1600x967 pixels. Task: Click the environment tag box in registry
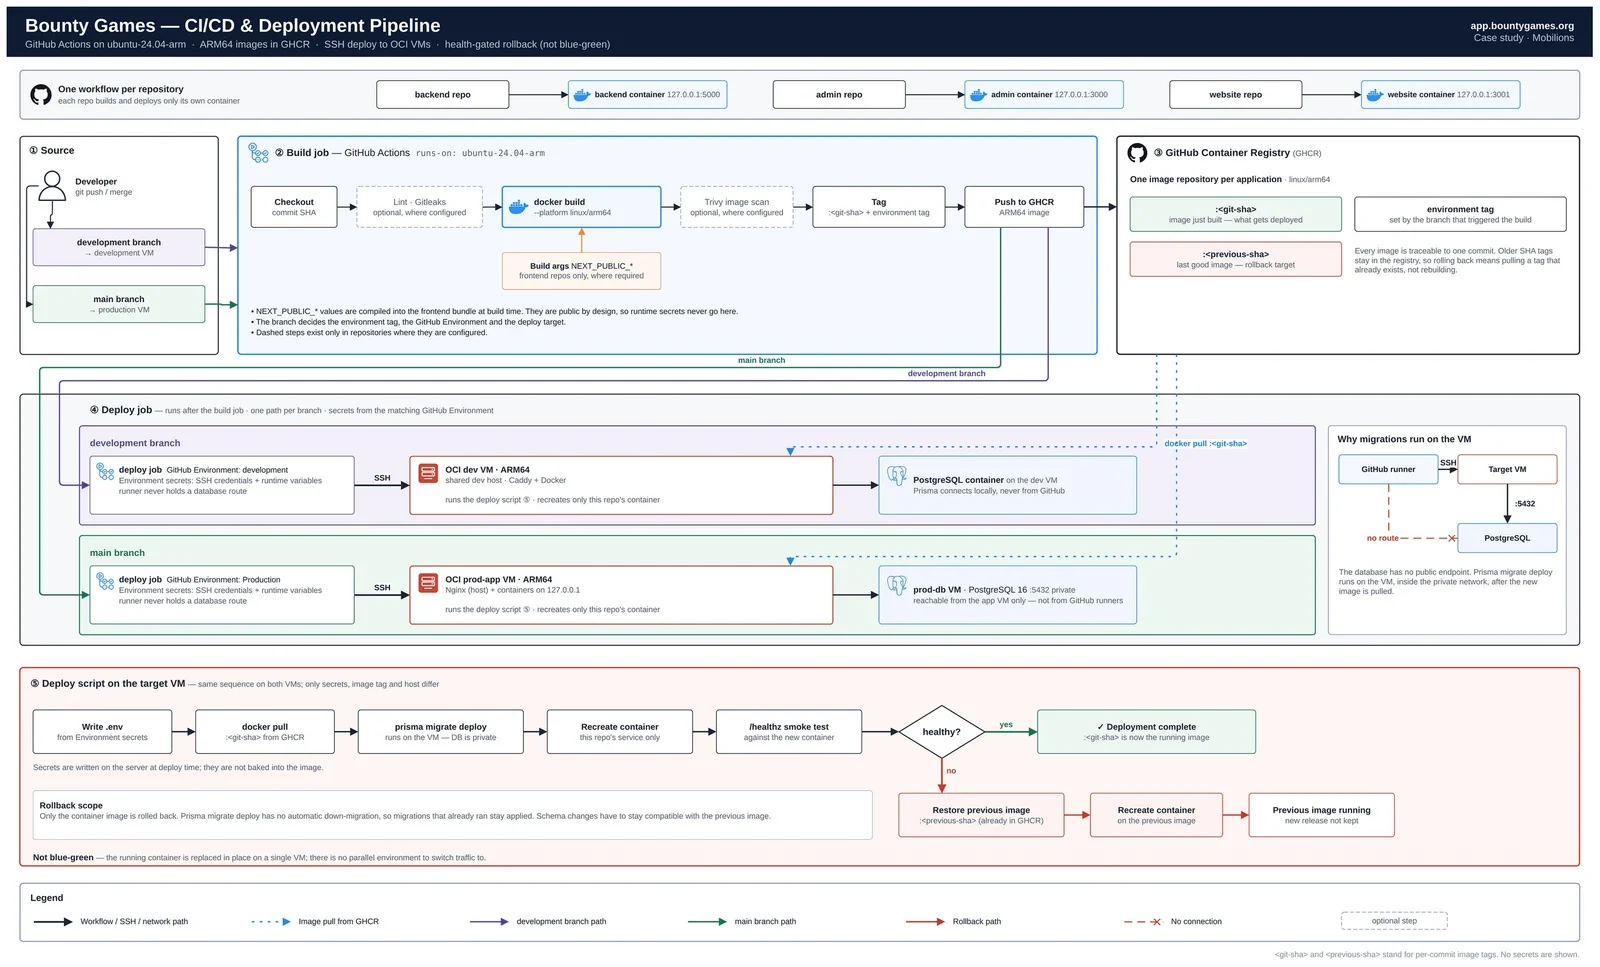click(1460, 214)
